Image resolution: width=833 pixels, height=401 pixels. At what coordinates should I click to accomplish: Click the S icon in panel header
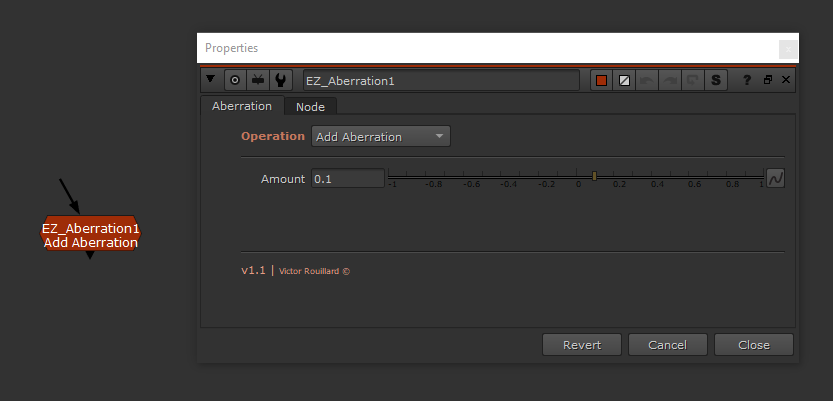pos(716,81)
